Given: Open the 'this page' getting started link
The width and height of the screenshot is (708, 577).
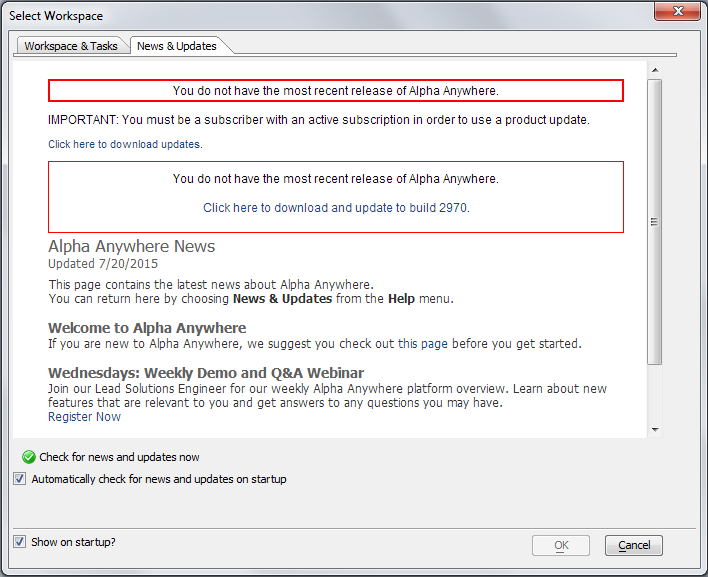Looking at the screenshot, I should (x=422, y=344).
